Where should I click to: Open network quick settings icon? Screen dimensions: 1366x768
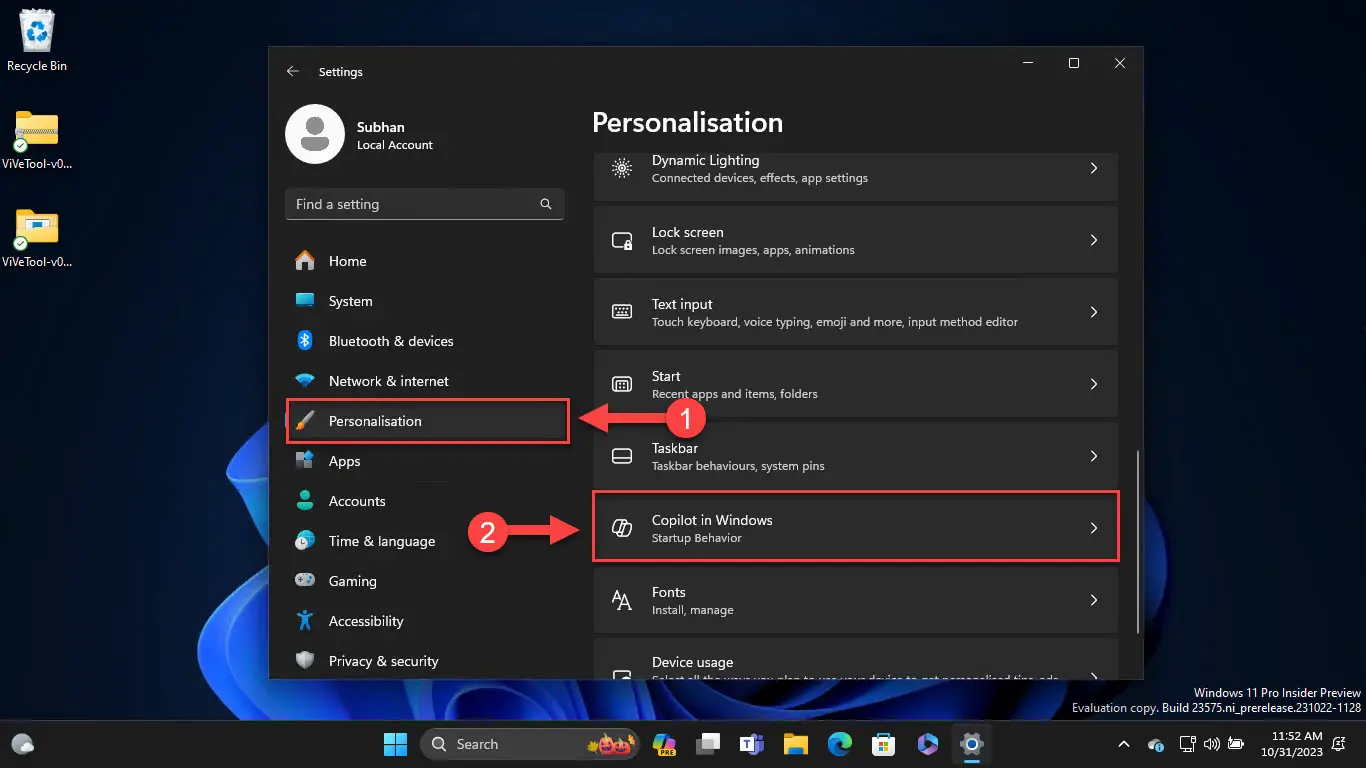pos(1188,744)
